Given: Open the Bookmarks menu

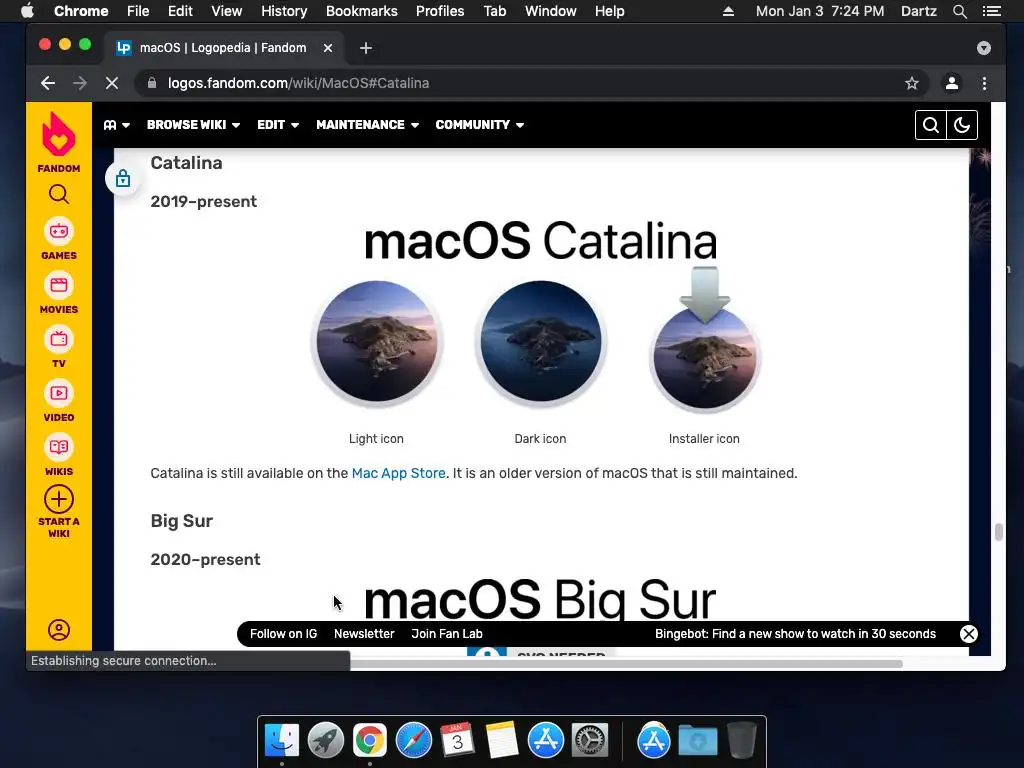Looking at the screenshot, I should click(362, 11).
